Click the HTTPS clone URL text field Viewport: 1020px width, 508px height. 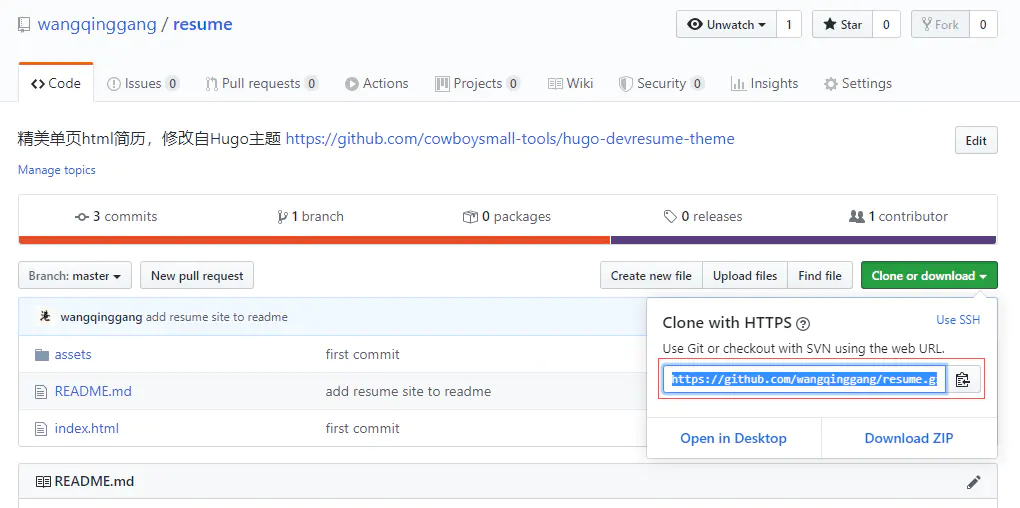[804, 380]
